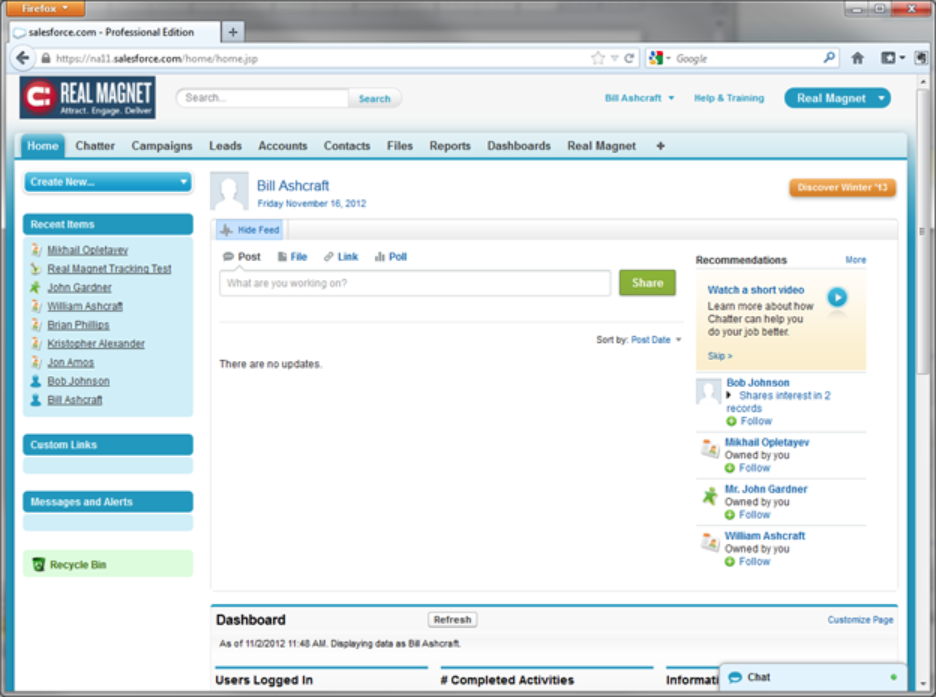Click the Salesforce search input field
Viewport: 936px width, 697px height.
pyautogui.click(x=263, y=98)
